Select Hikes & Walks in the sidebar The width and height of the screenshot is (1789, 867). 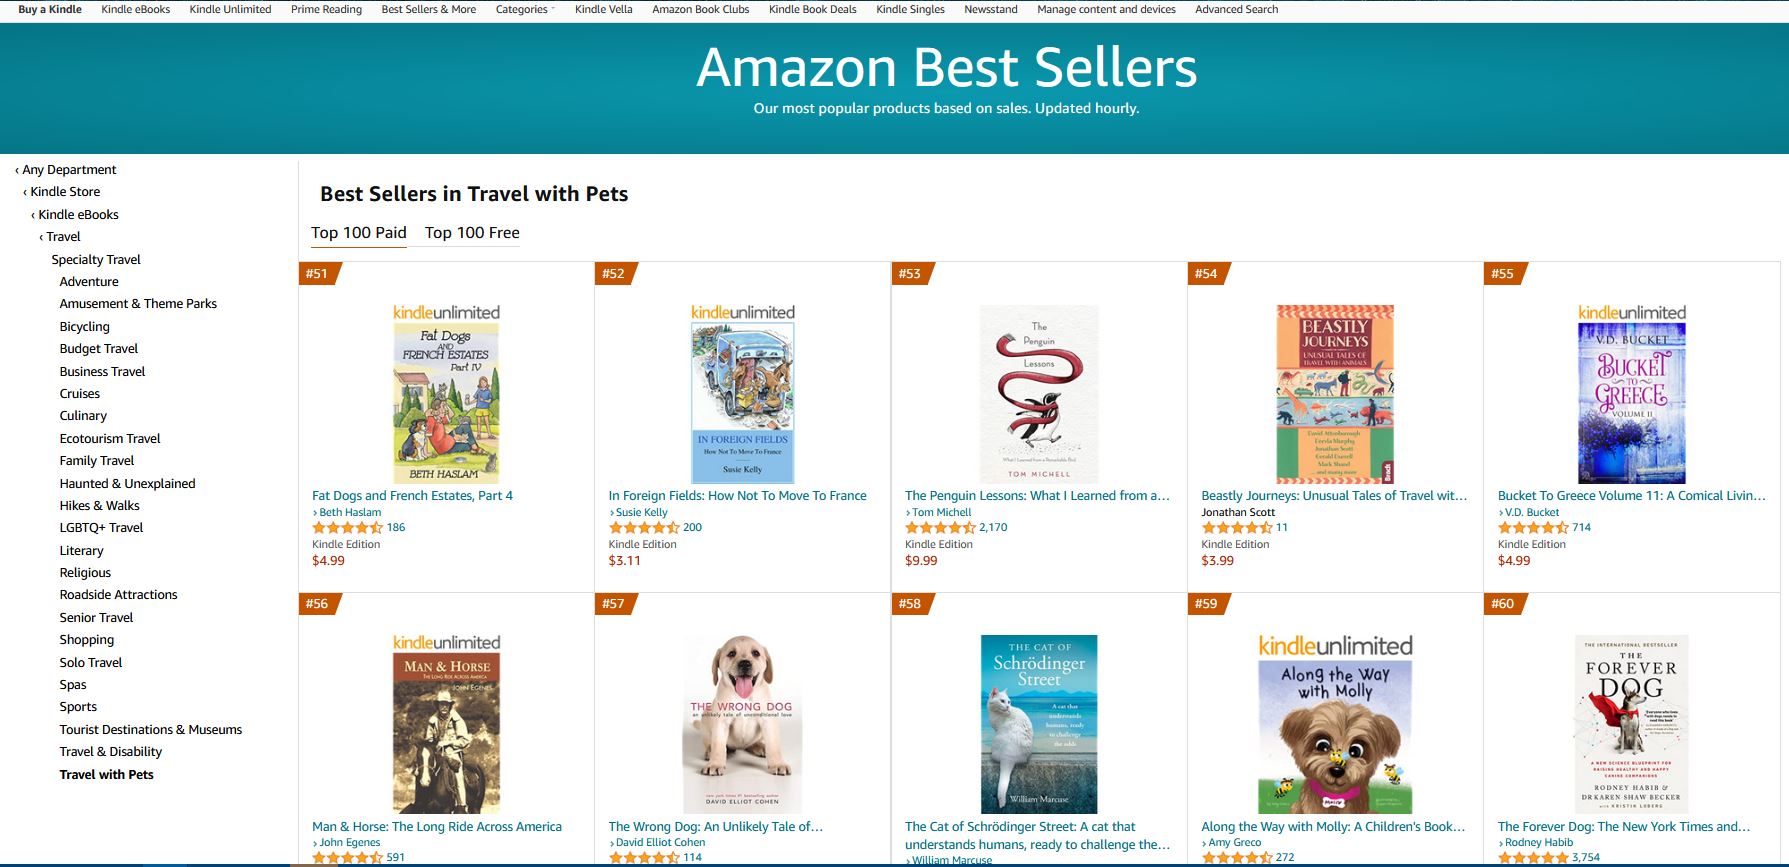[x=99, y=506]
